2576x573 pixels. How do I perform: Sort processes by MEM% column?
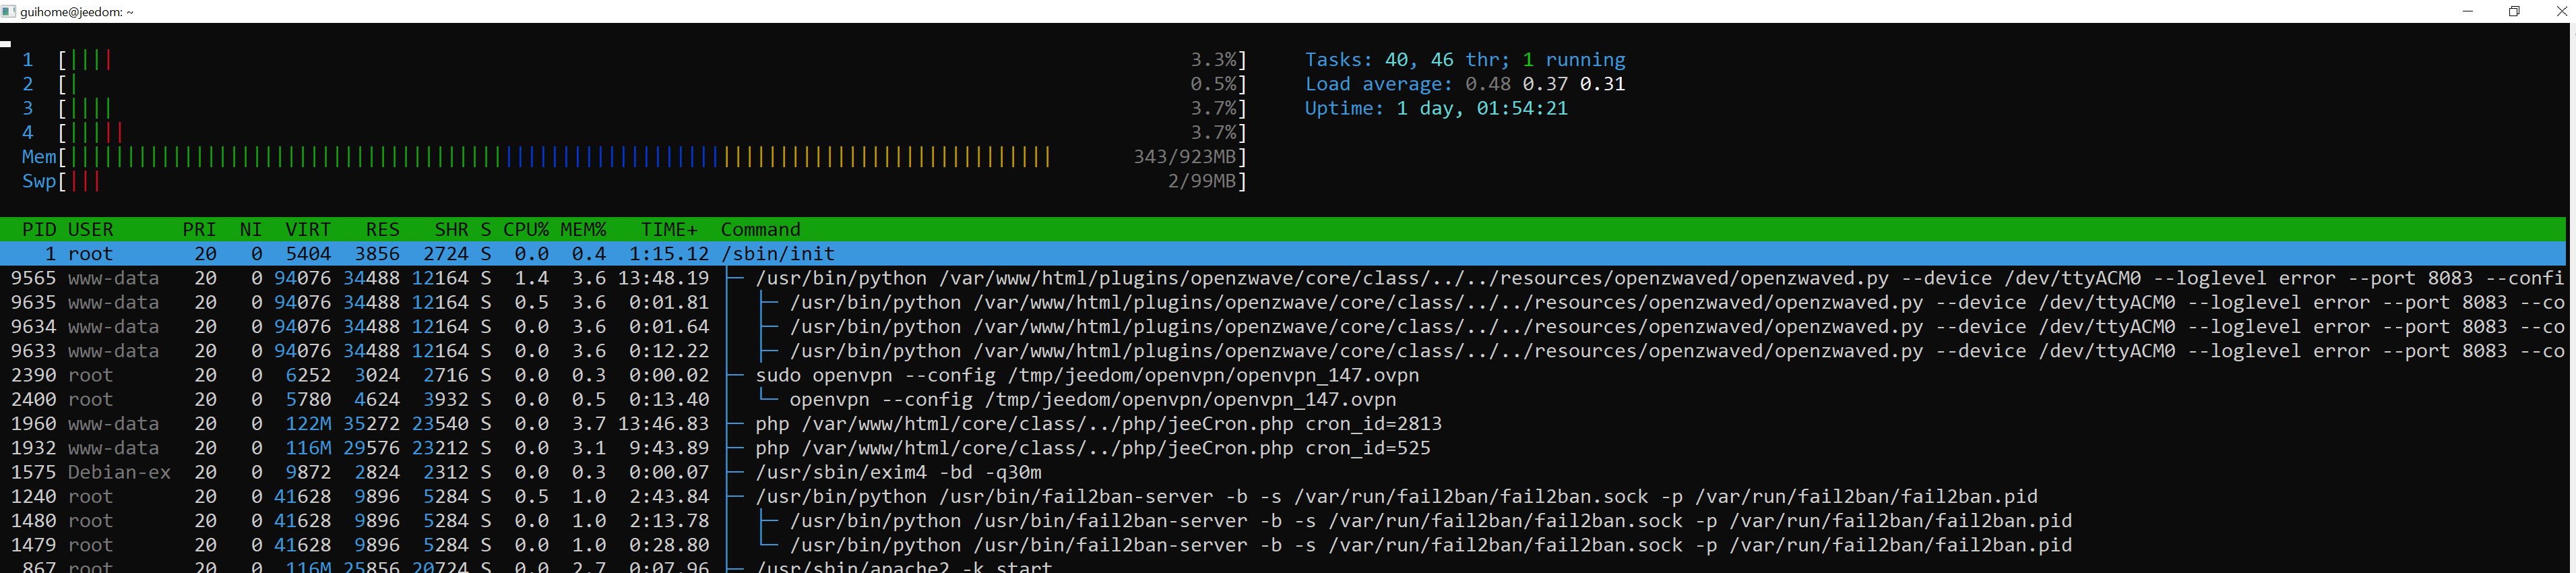coord(583,229)
